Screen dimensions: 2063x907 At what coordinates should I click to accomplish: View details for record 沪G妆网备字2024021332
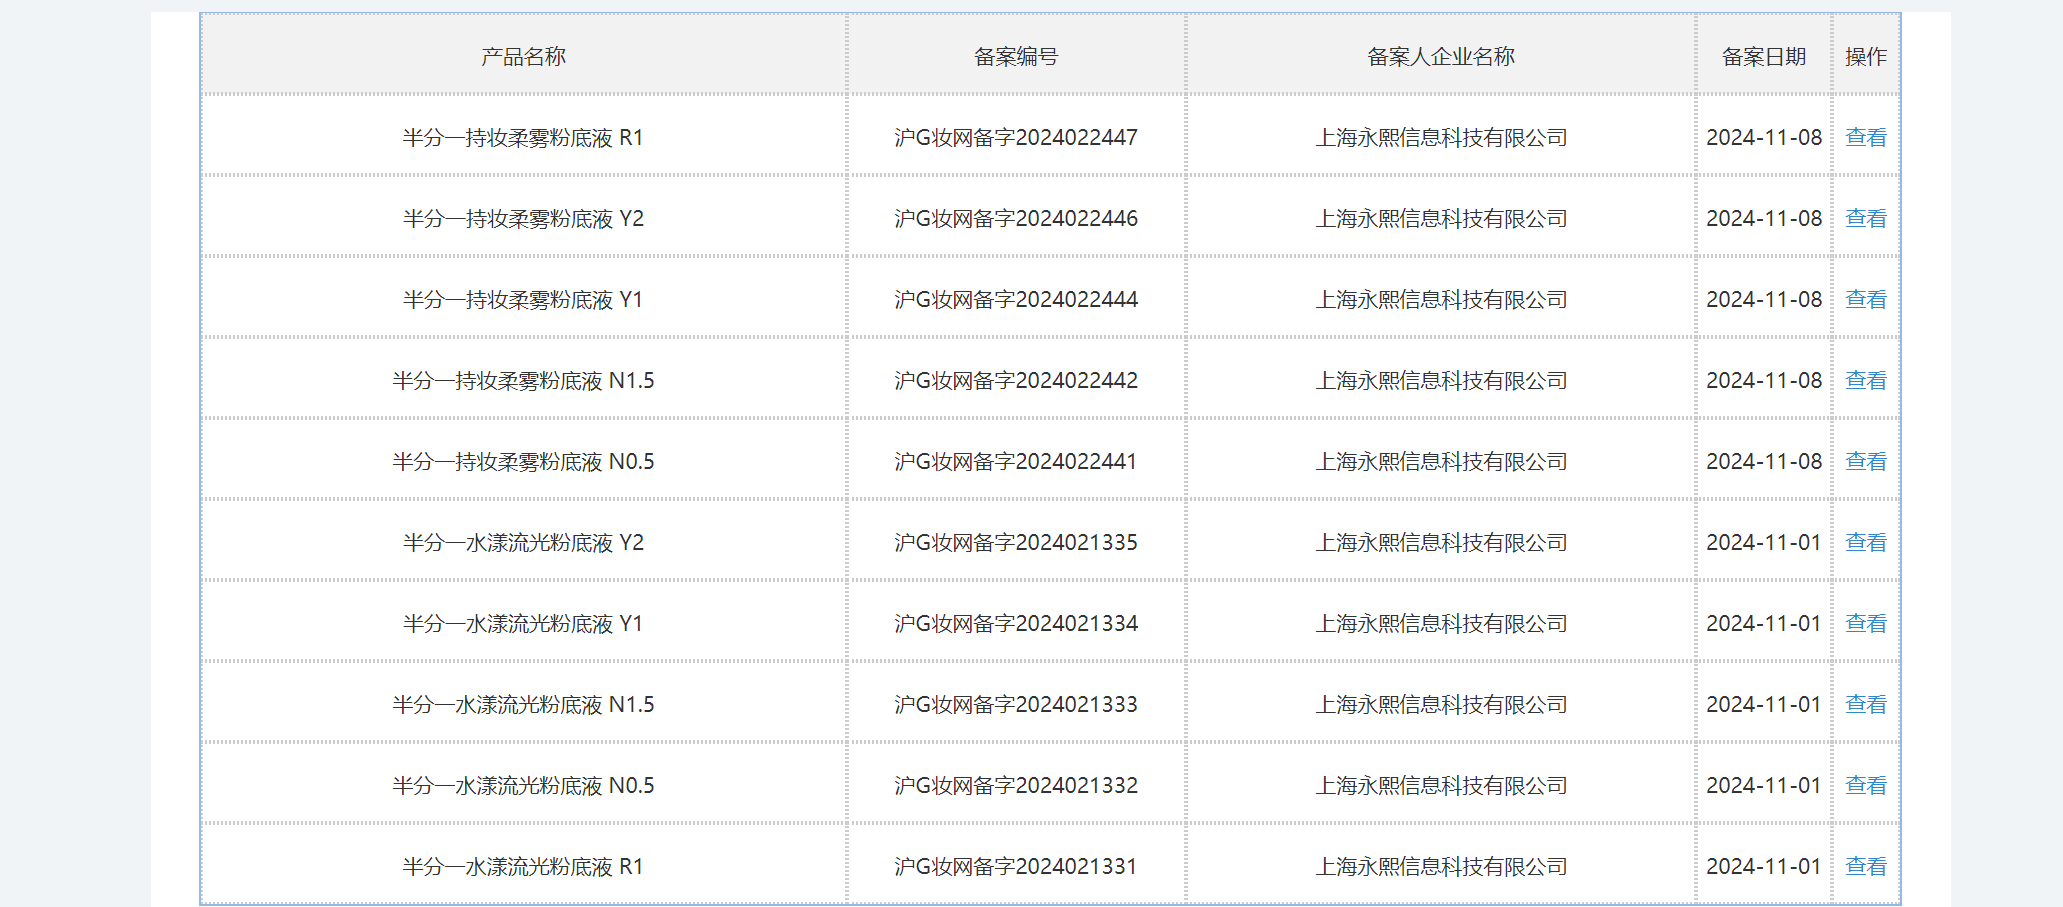click(1865, 785)
